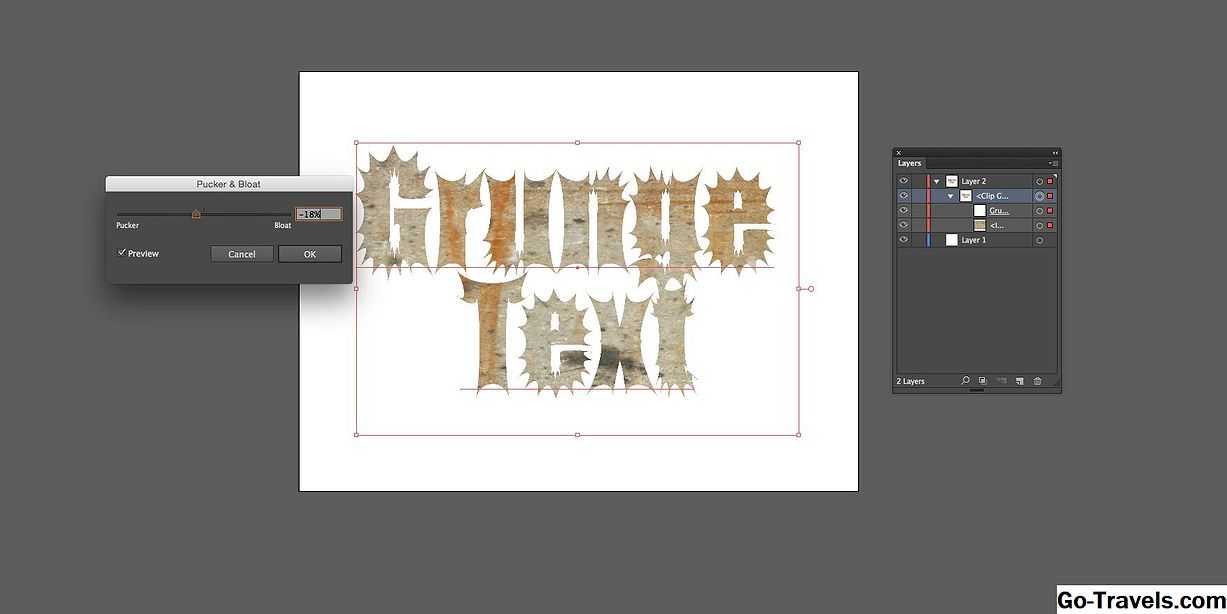Collapse the Clip Group disclosure triangle
Image resolution: width=1227 pixels, height=614 pixels.
(951, 196)
